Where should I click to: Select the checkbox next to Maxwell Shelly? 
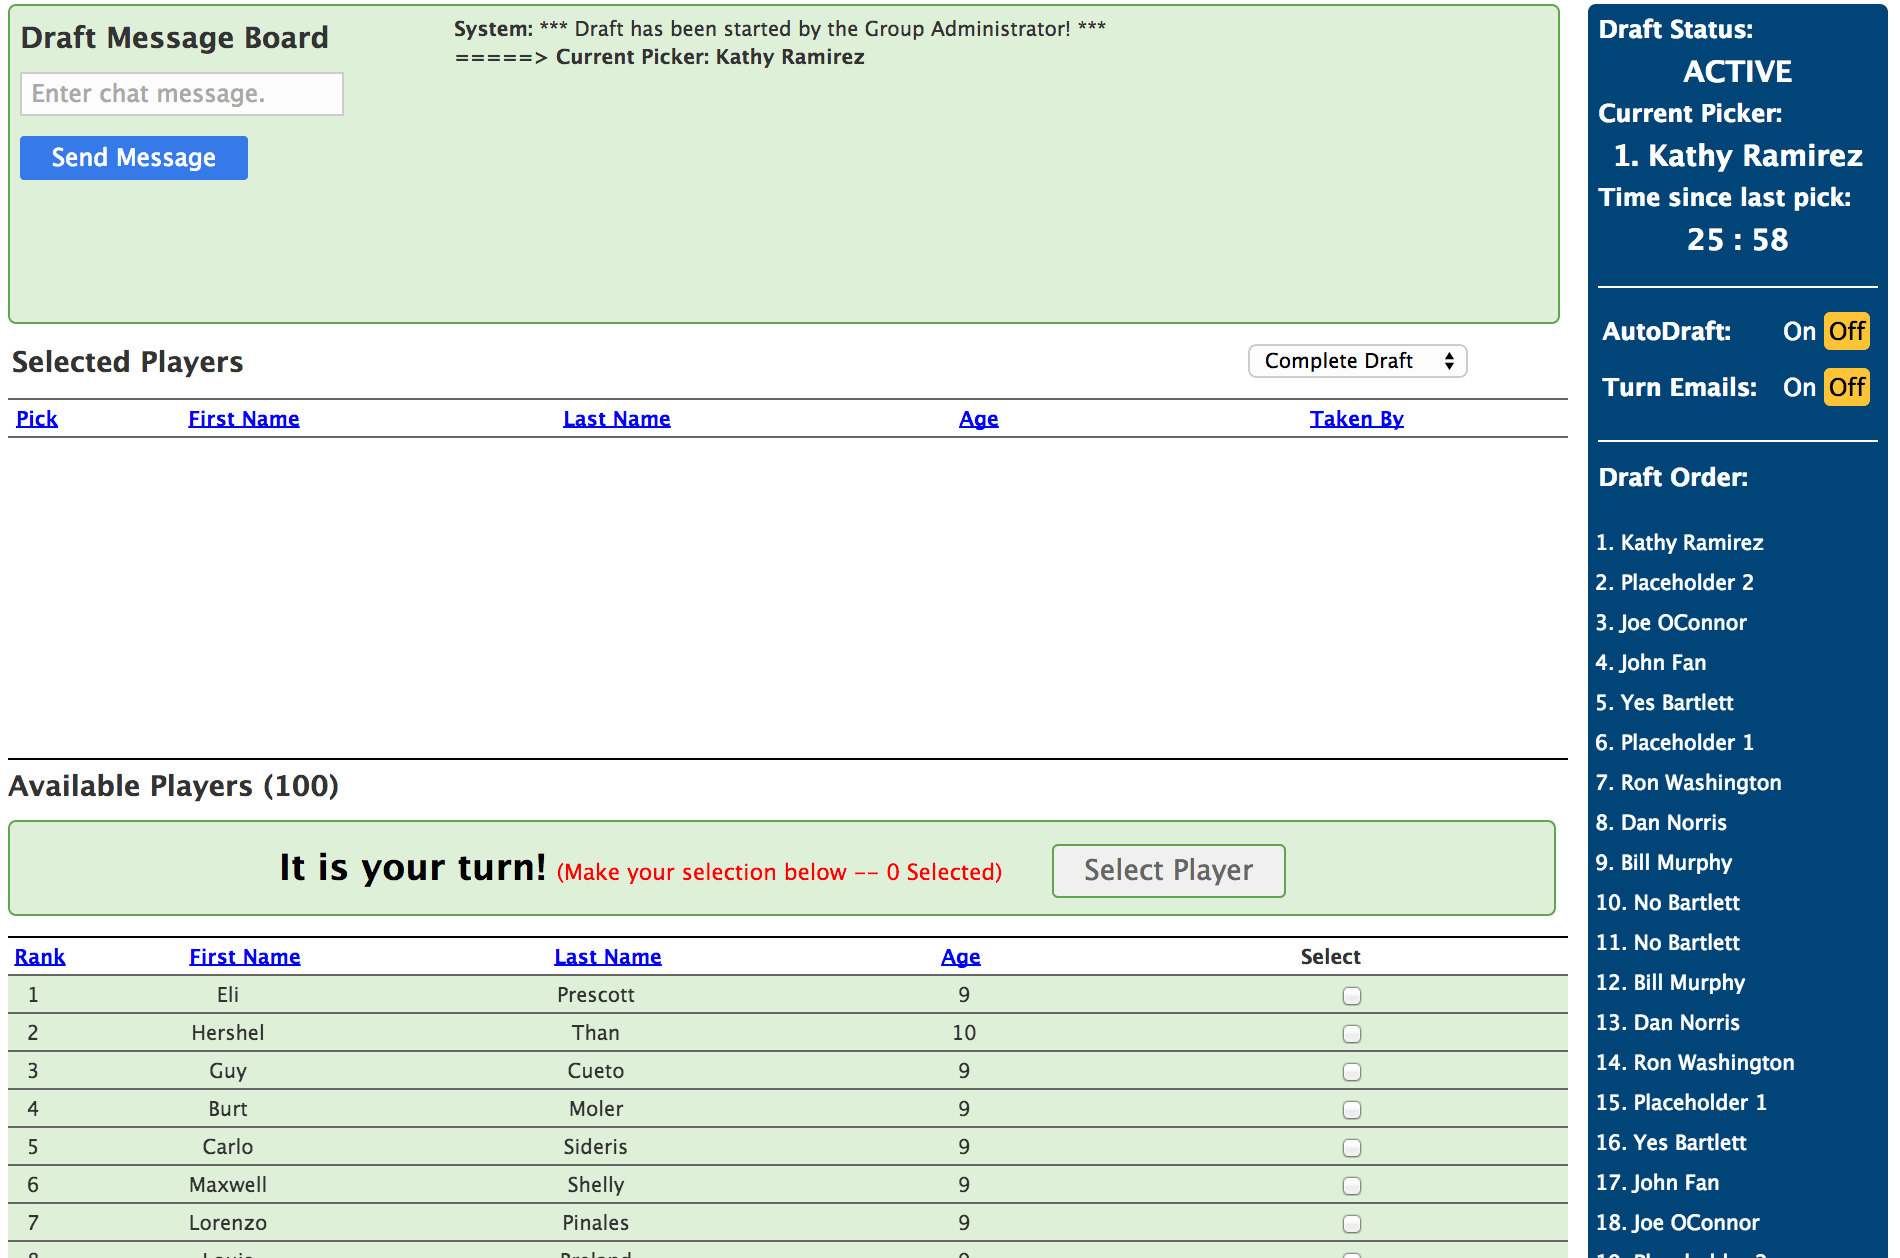point(1352,1185)
